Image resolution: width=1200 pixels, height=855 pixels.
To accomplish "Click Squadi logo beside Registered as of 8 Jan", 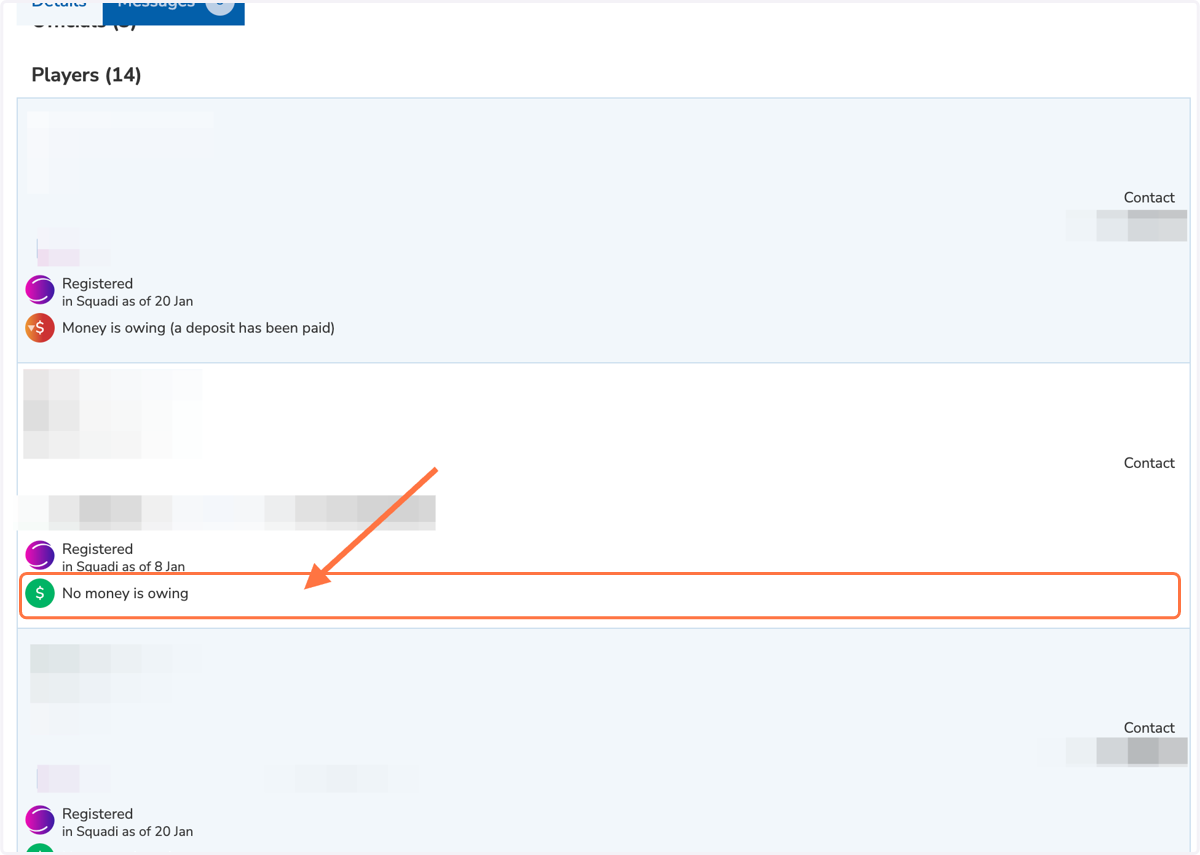I will (x=40, y=555).
